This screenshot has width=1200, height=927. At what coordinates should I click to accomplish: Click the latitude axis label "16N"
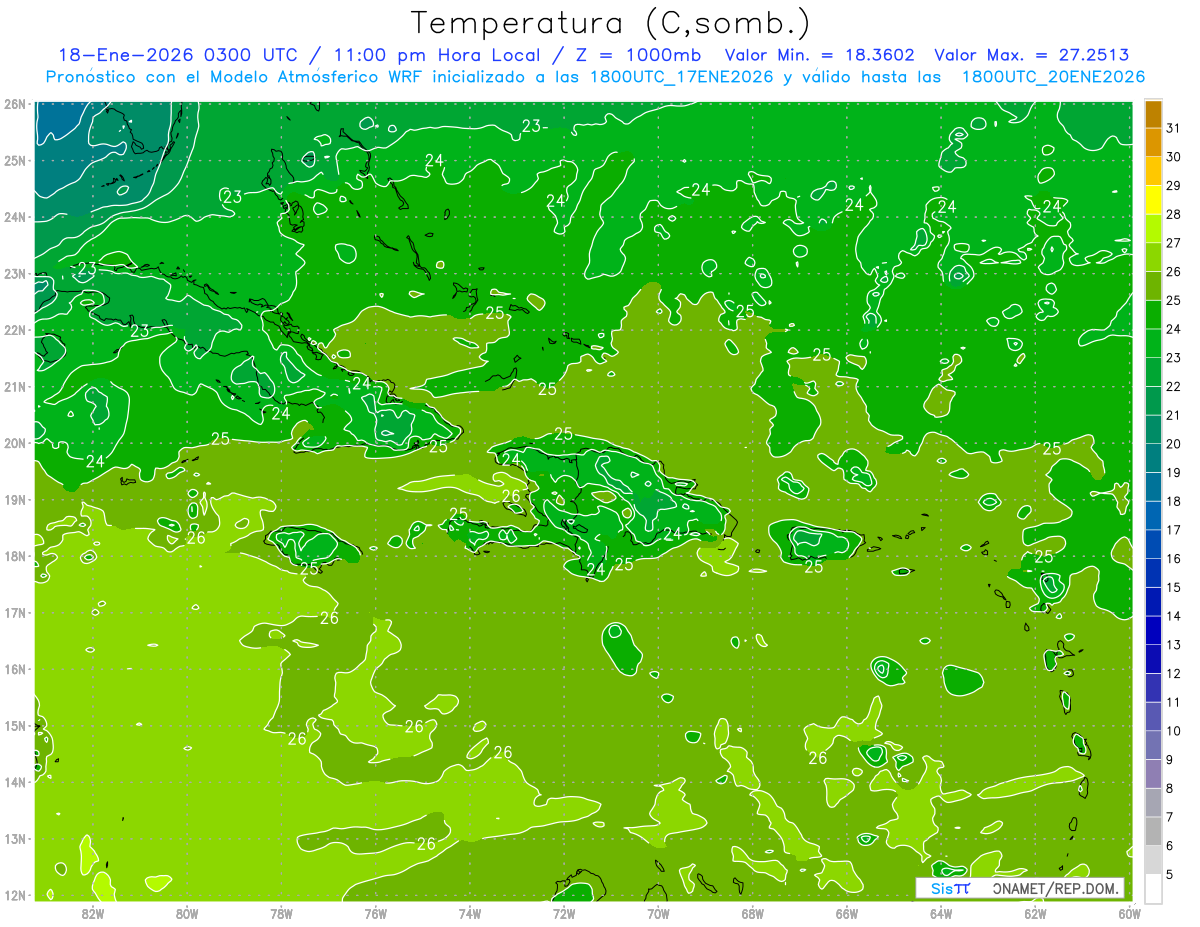coord(14,669)
